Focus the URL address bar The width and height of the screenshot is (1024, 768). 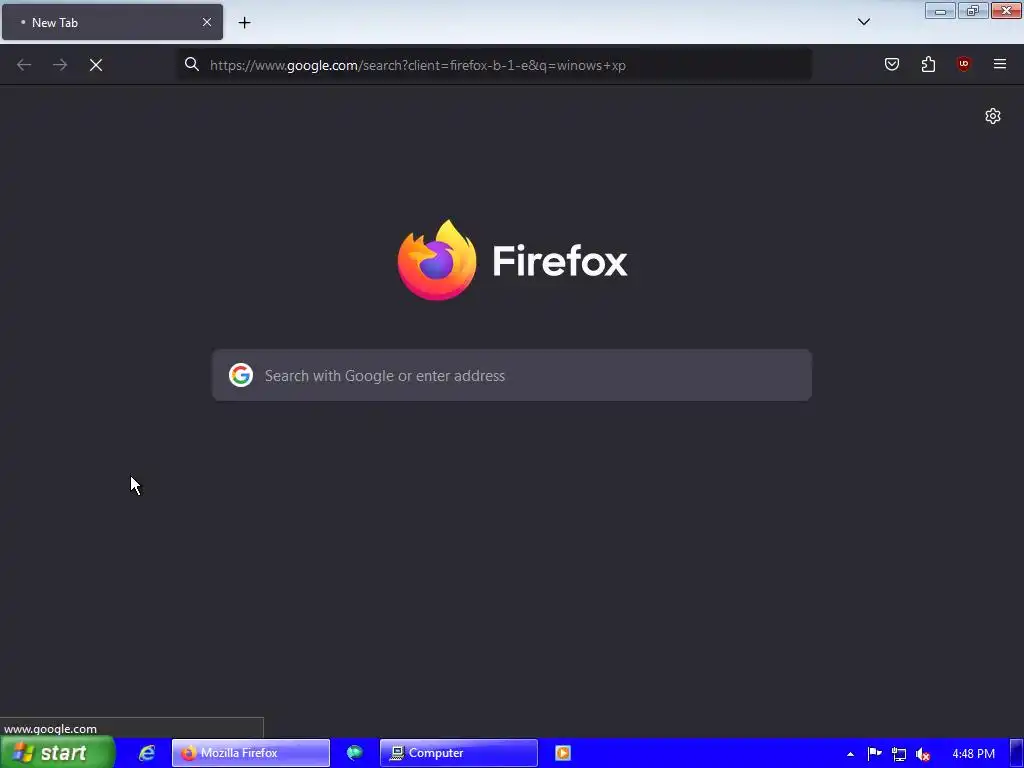click(495, 65)
